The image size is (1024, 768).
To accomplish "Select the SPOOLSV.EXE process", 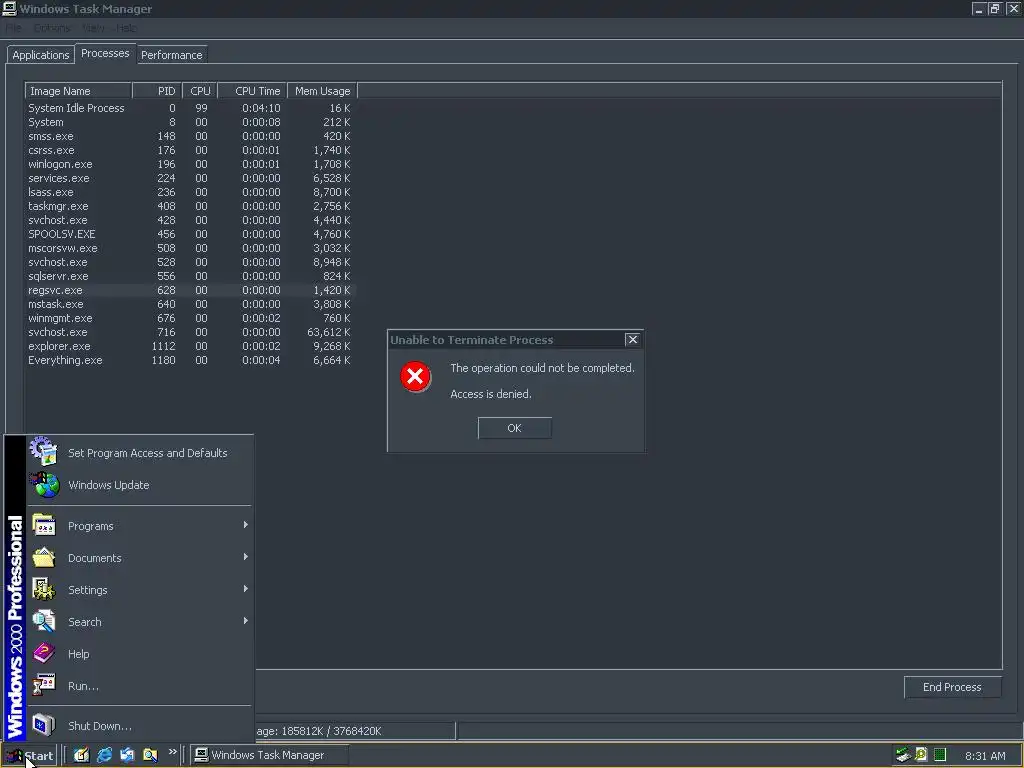I will point(189,234).
